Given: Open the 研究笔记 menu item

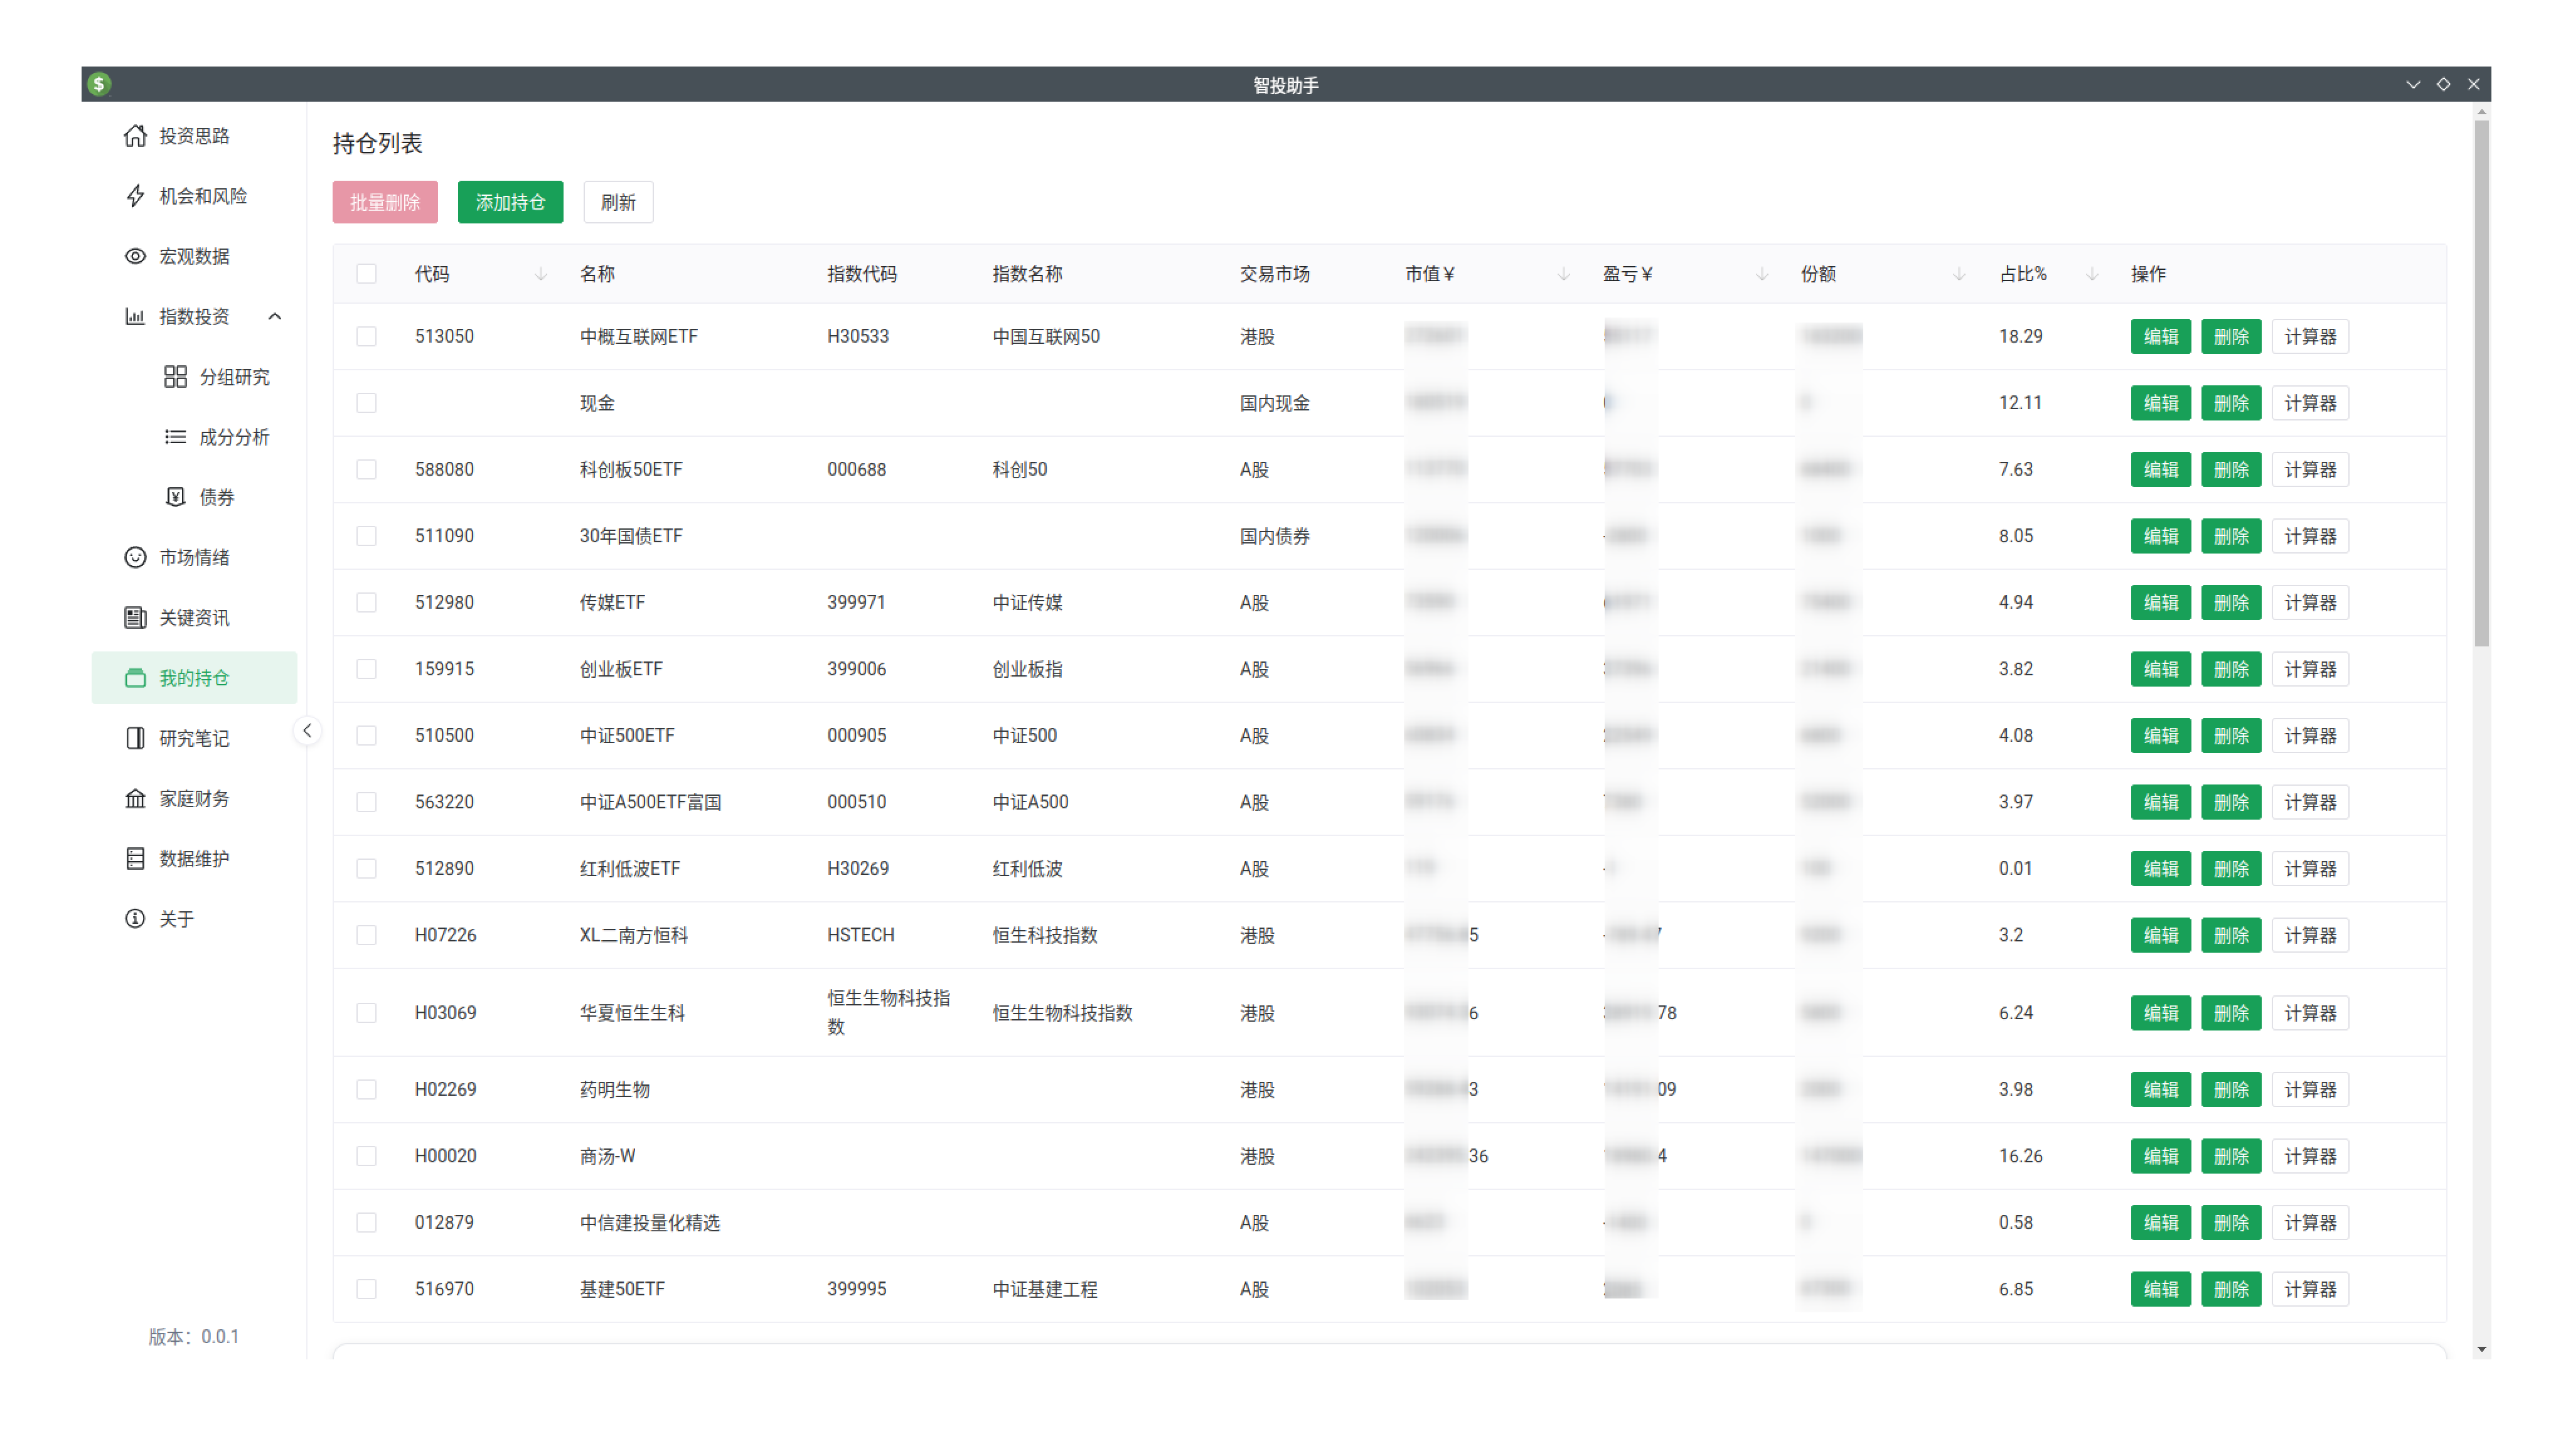Looking at the screenshot, I should coord(194,738).
